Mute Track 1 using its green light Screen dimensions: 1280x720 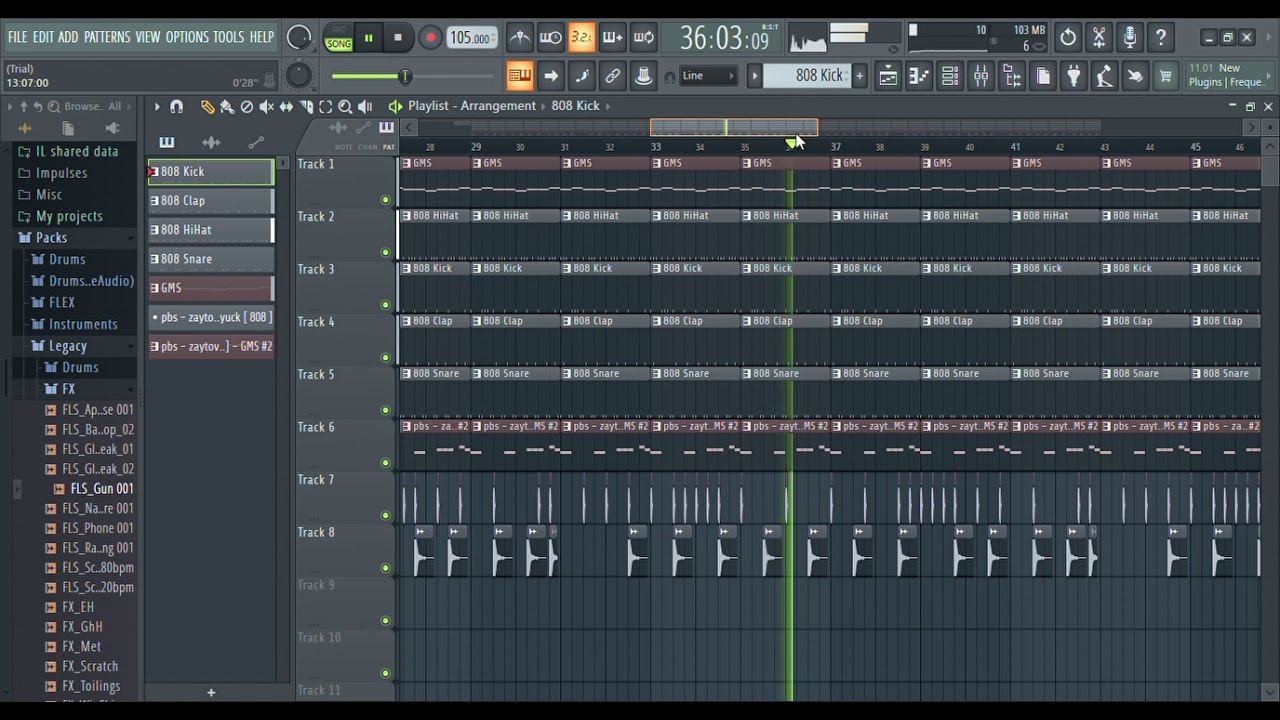coord(385,200)
